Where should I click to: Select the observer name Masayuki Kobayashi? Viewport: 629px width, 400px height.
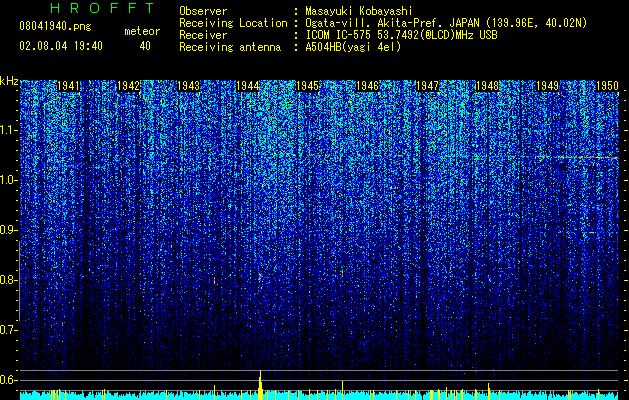359,11
